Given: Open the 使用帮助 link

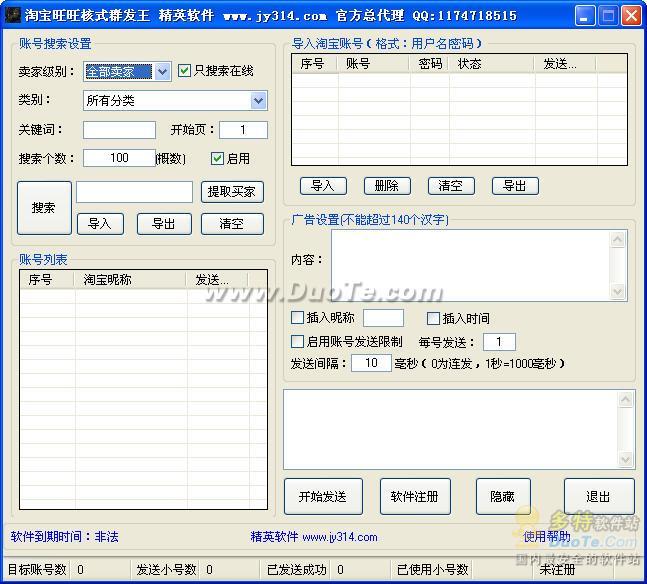Looking at the screenshot, I should (x=547, y=537).
